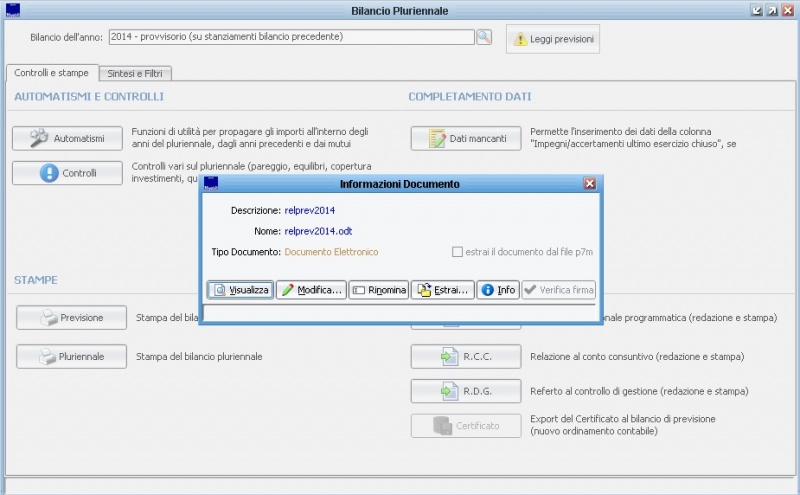Image resolution: width=800 pixels, height=495 pixels.
Task: Click the pencil icon on Modifica
Action: [288, 290]
